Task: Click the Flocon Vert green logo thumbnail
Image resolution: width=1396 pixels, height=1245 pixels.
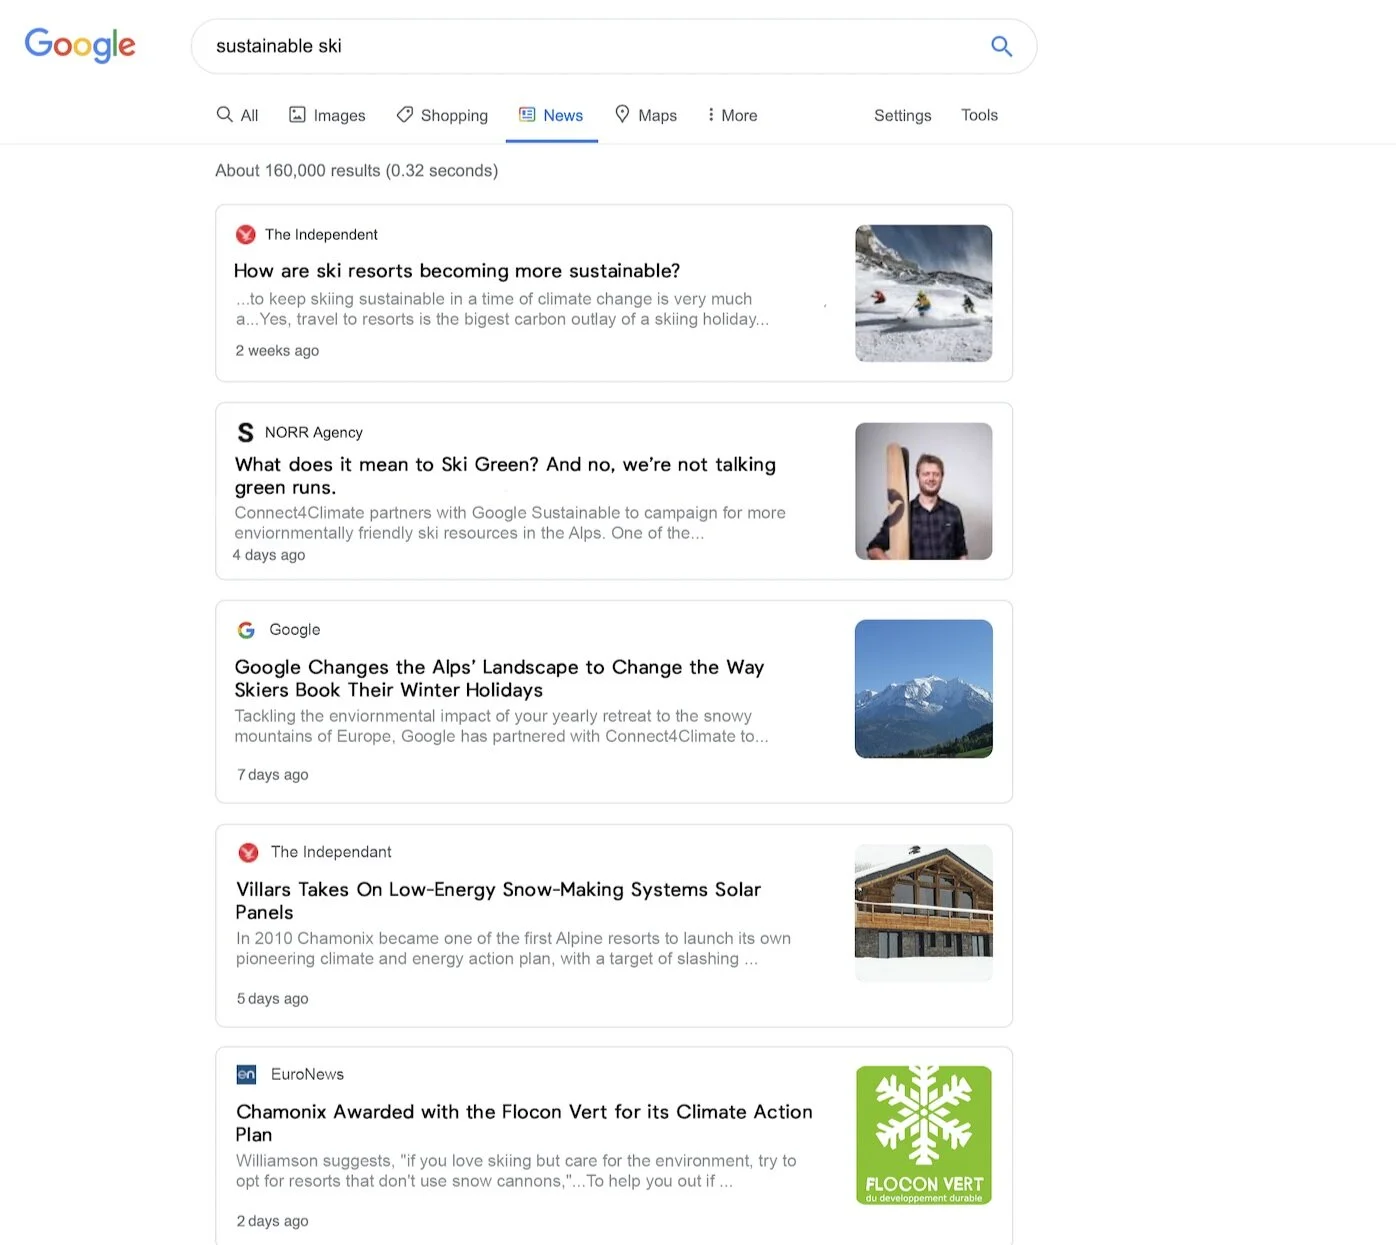Action: click(x=924, y=1135)
